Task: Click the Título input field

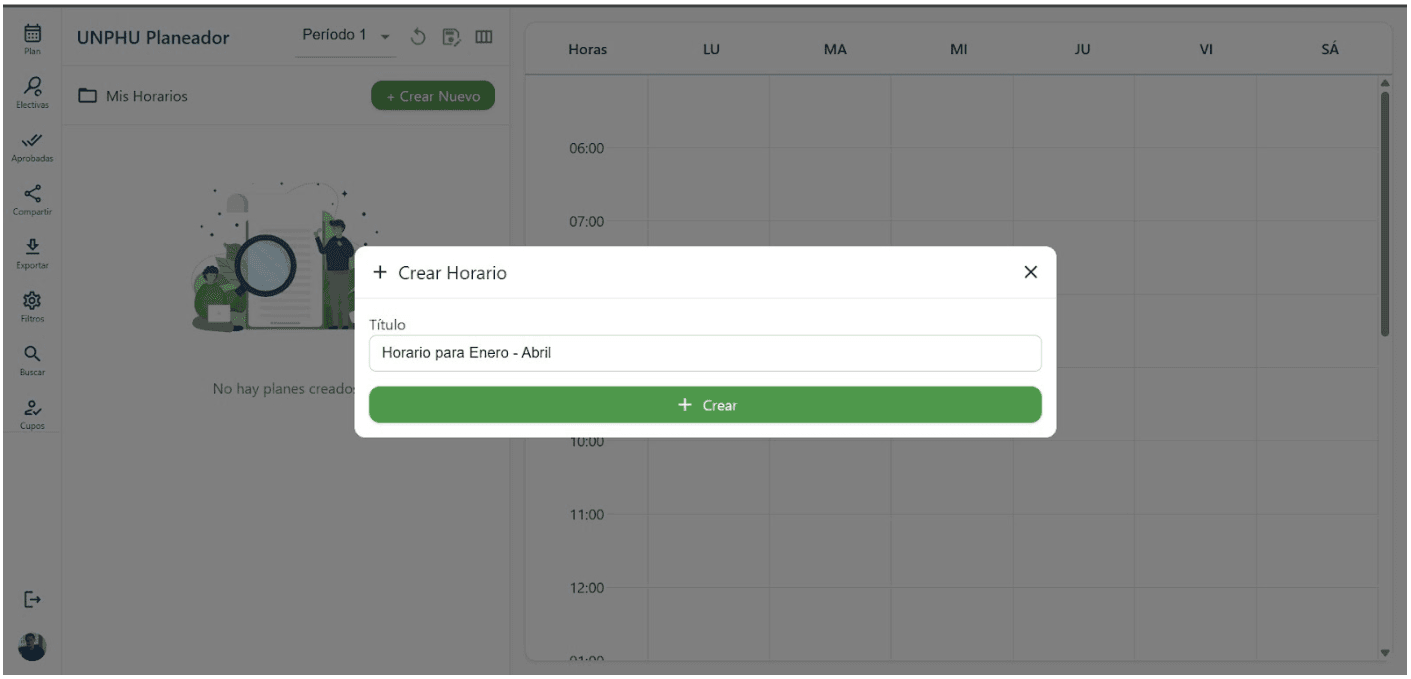Action: click(705, 353)
